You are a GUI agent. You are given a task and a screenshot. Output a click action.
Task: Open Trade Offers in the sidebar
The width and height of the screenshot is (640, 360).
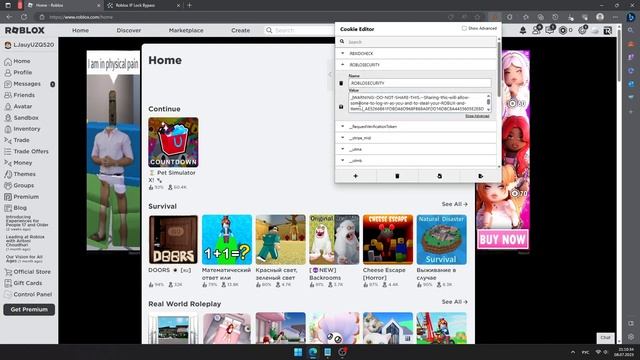tap(31, 151)
